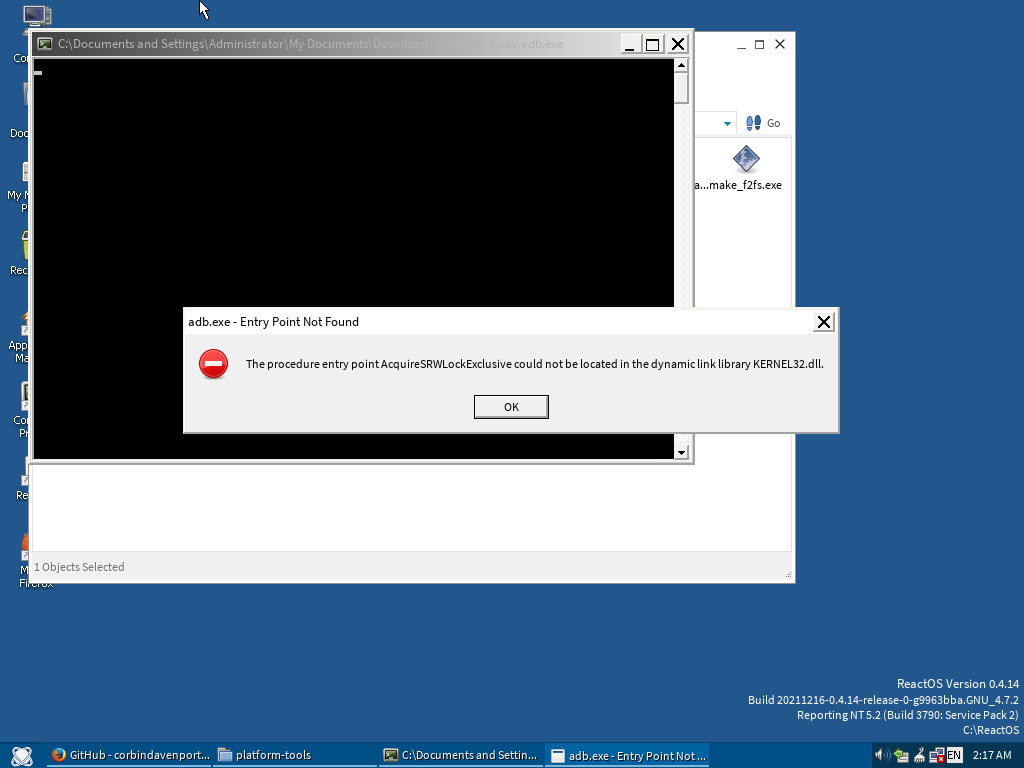Open the volume control from the tray
The width and height of the screenshot is (1024, 768).
(880, 754)
